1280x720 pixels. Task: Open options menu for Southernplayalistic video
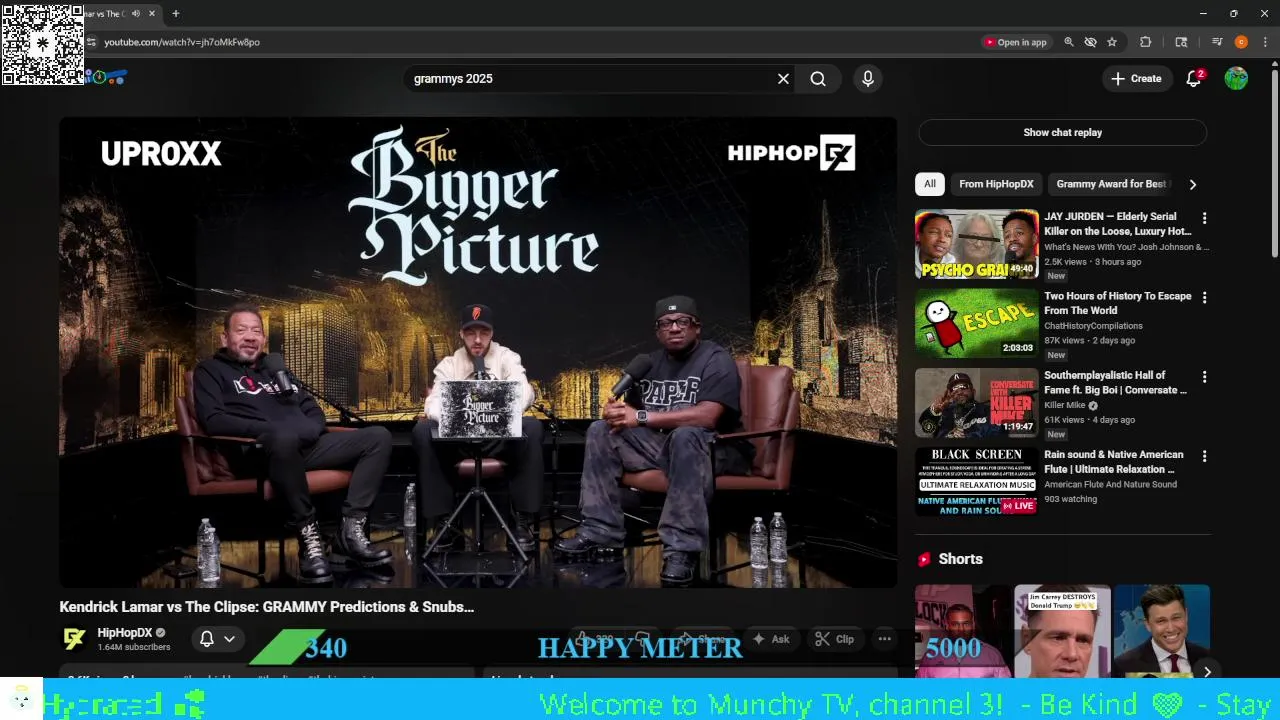pyautogui.click(x=1204, y=377)
